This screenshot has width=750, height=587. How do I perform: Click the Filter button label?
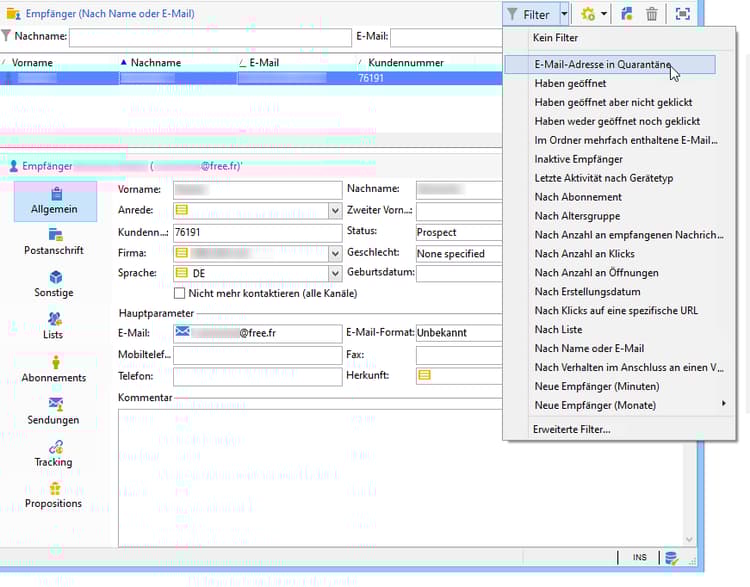536,15
